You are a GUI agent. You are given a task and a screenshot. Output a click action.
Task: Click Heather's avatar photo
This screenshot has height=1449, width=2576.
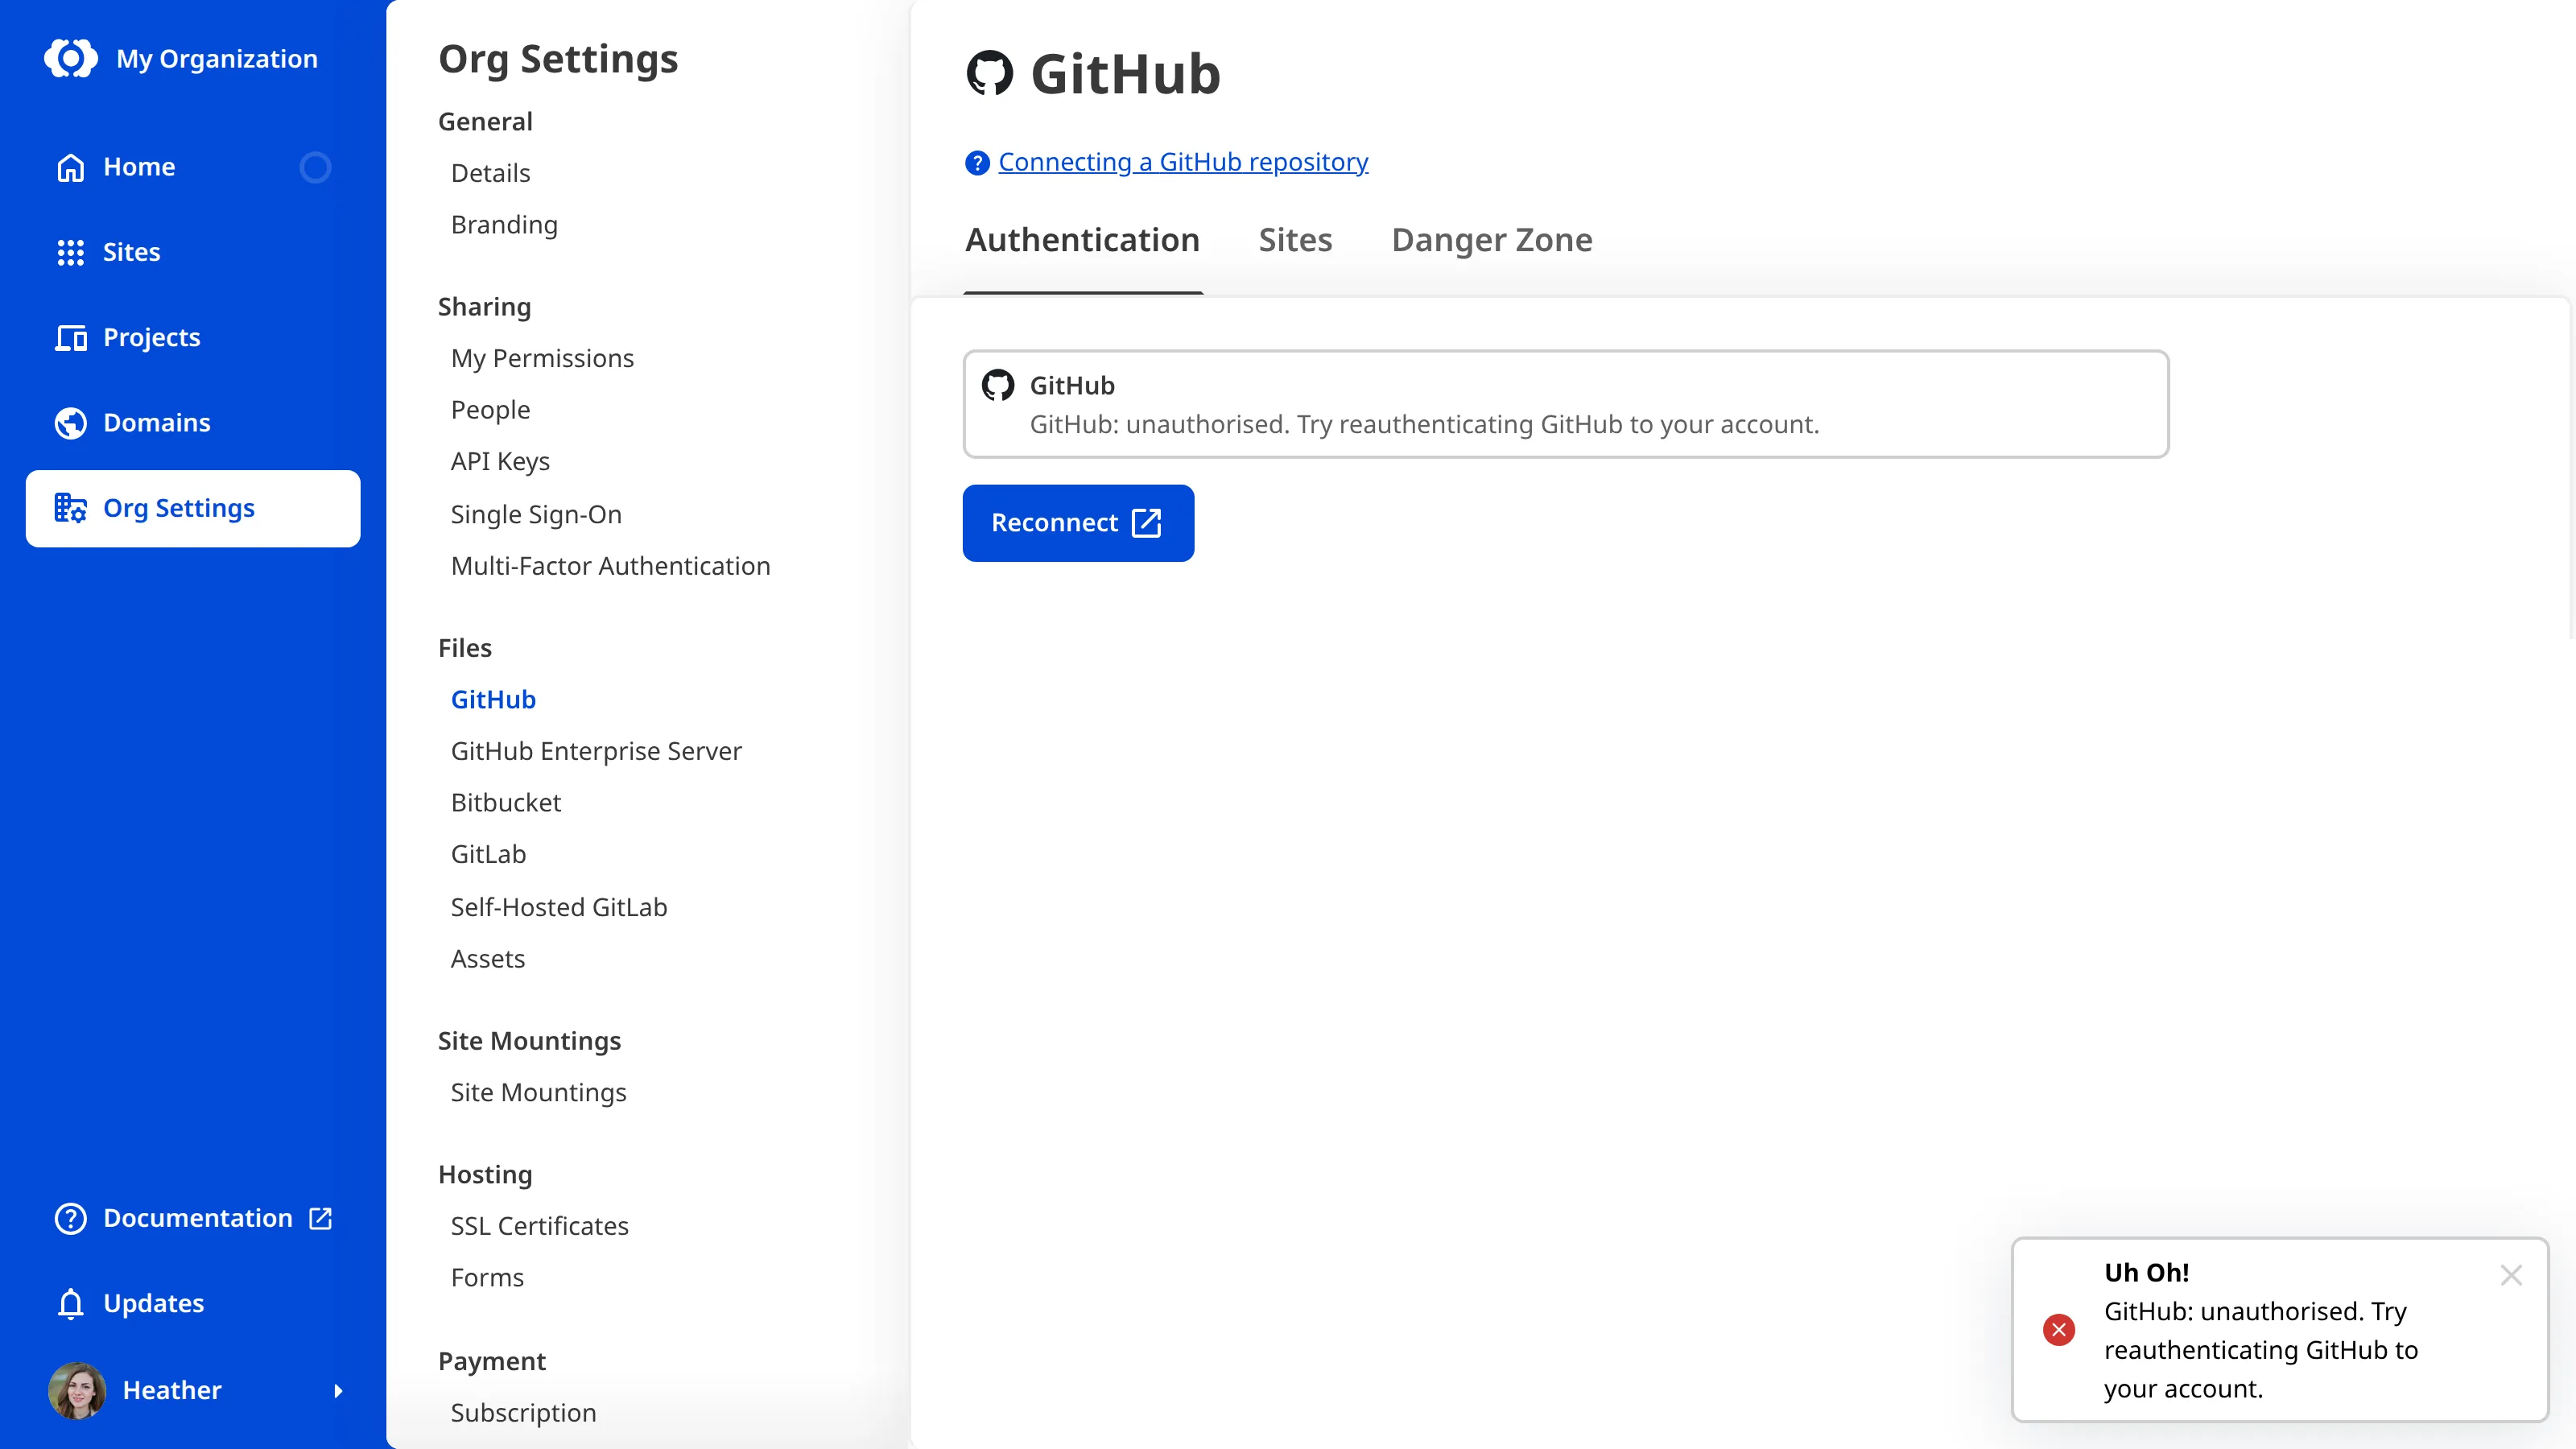pyautogui.click(x=77, y=1390)
